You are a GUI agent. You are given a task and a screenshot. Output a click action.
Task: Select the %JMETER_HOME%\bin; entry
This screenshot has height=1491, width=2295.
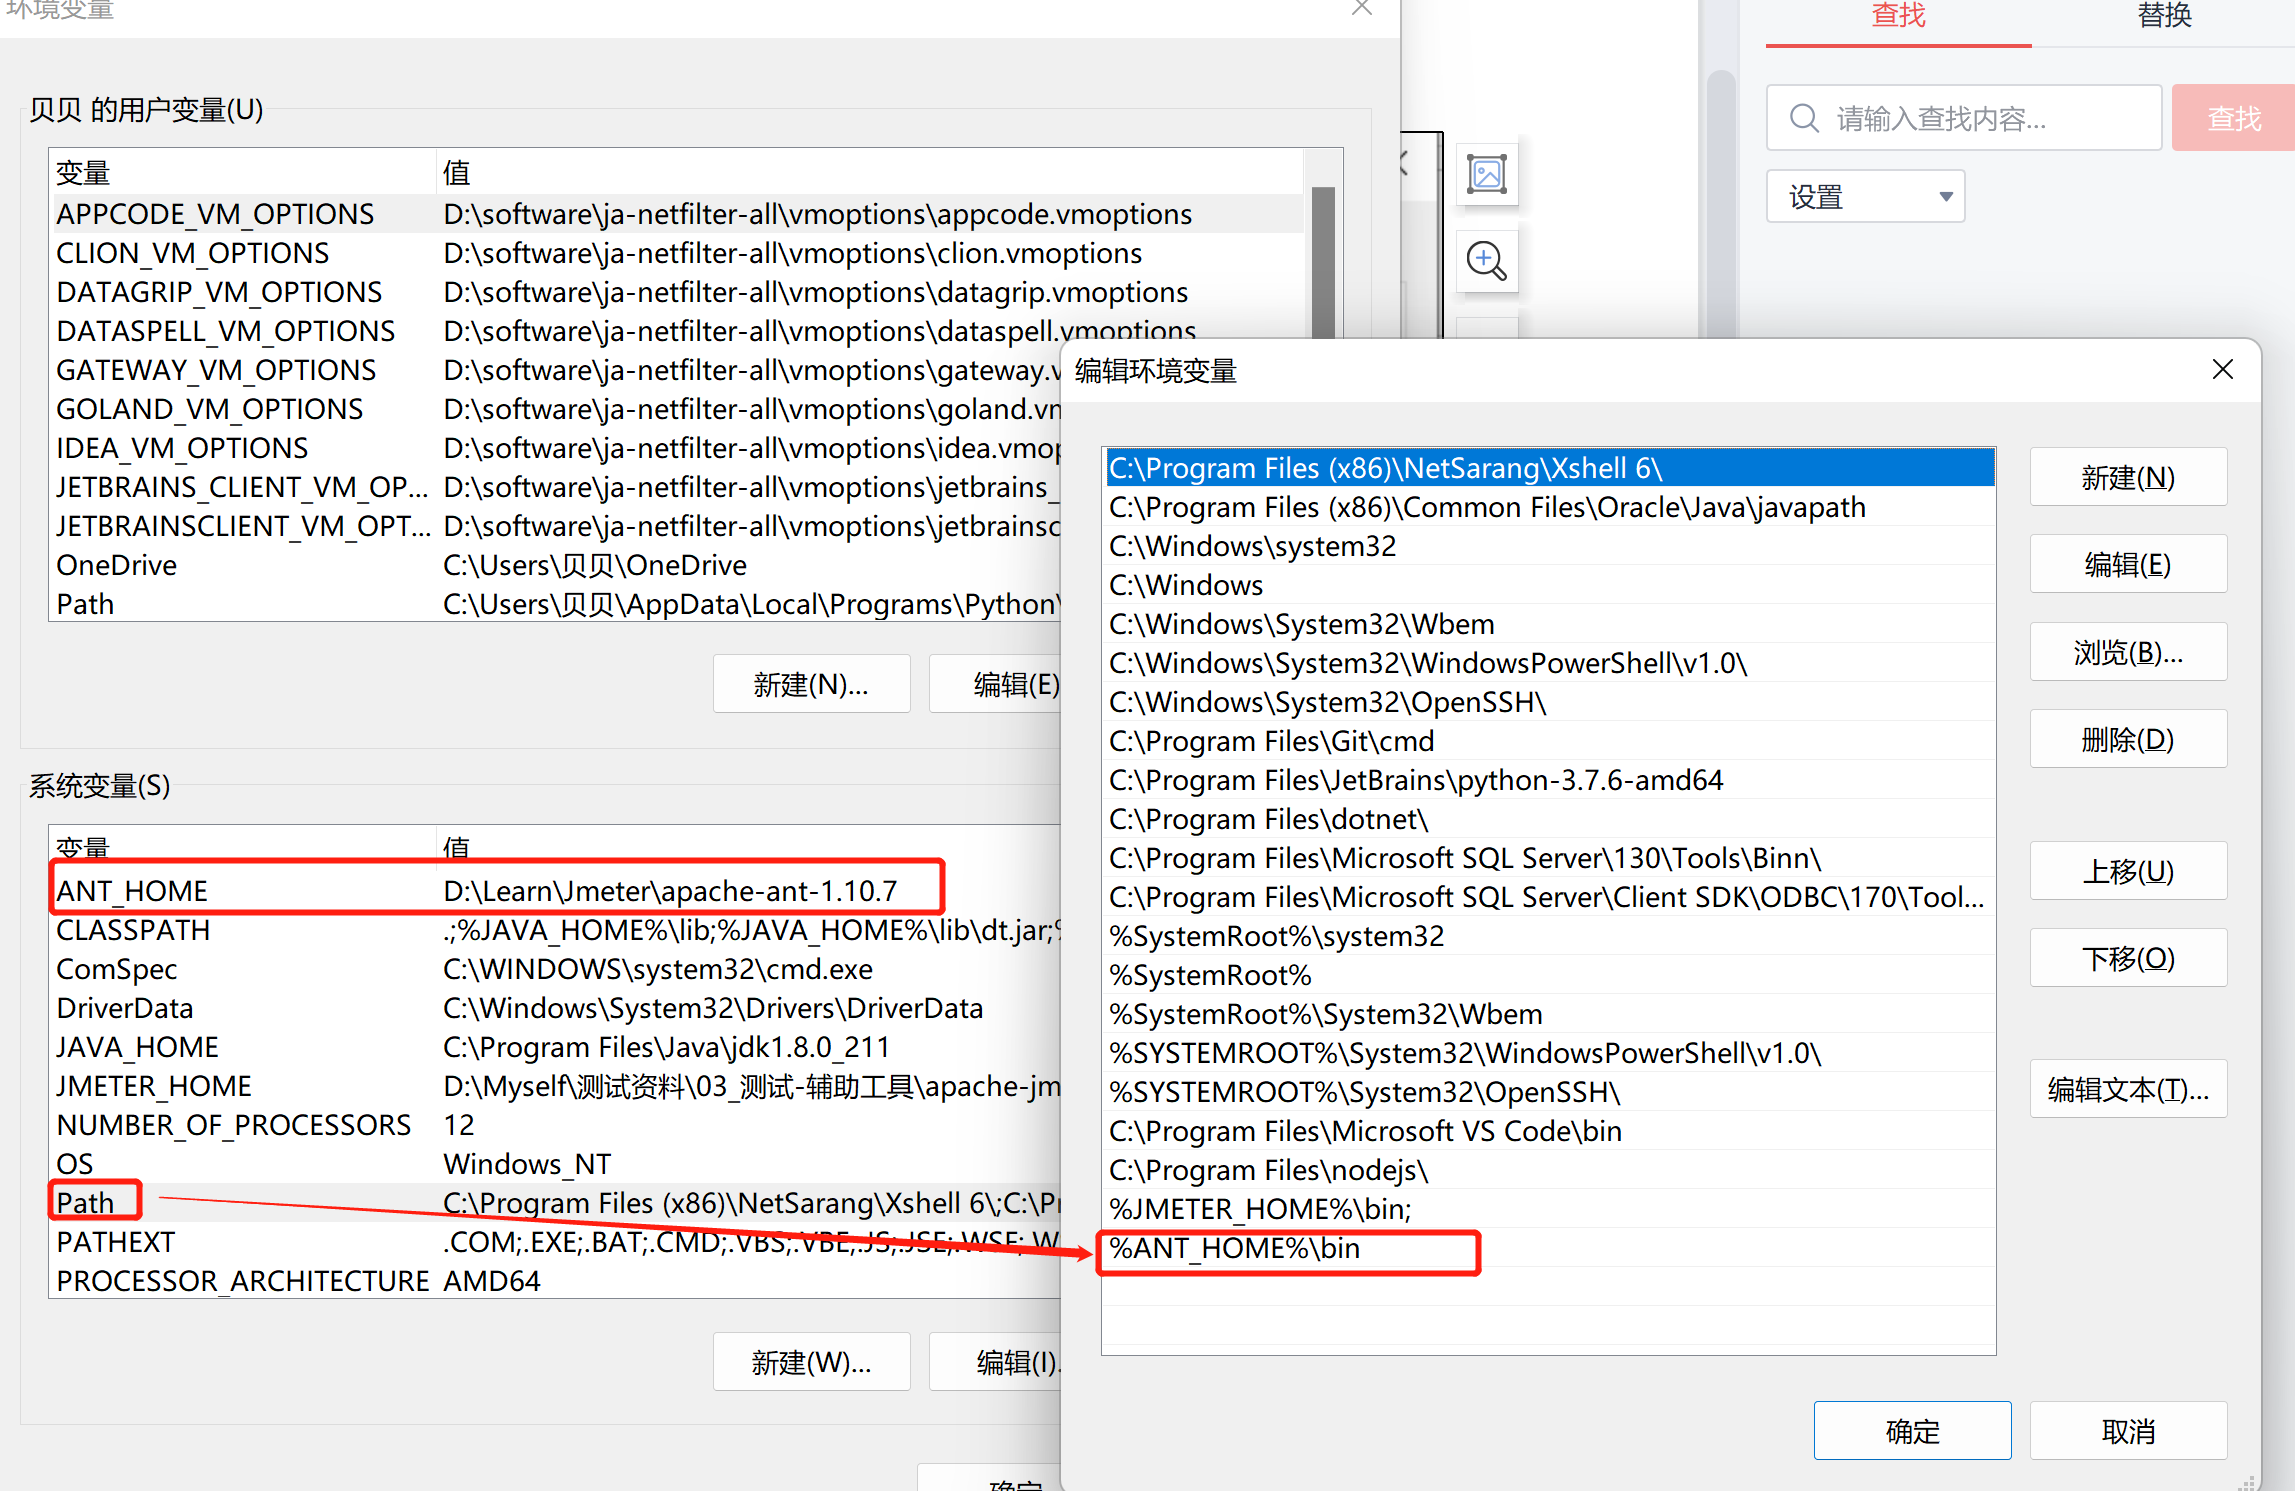point(1260,1210)
